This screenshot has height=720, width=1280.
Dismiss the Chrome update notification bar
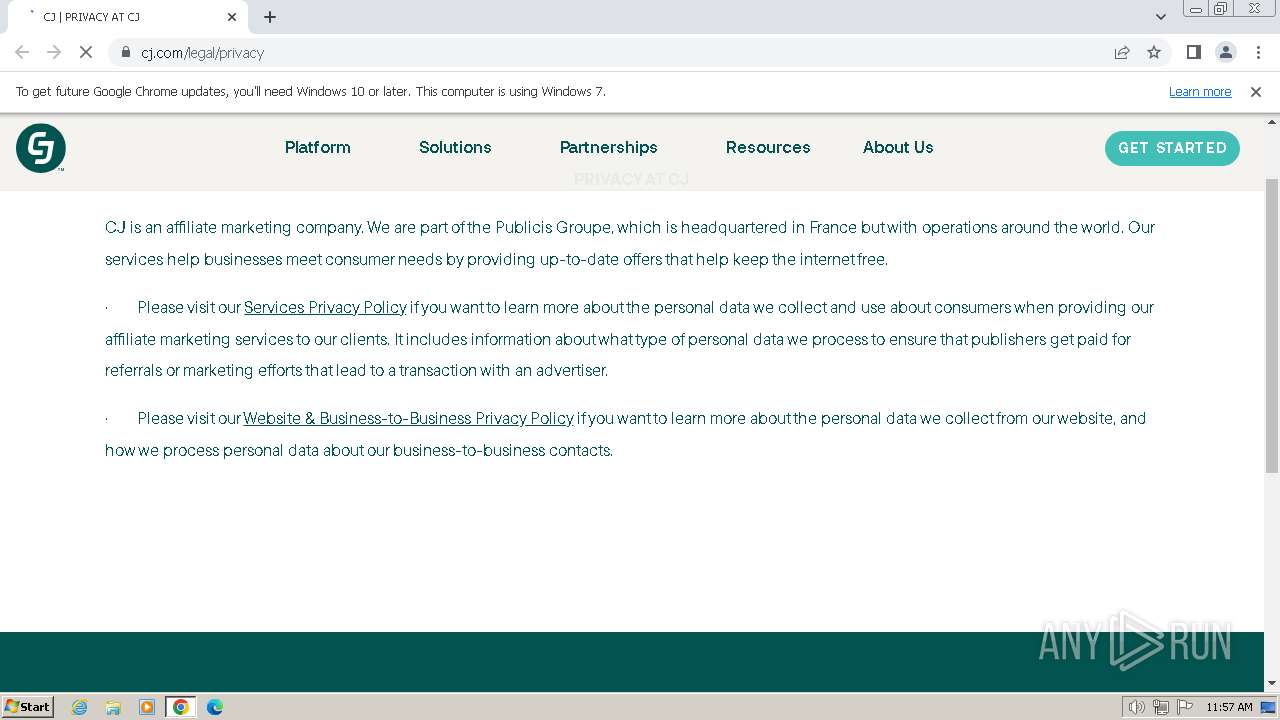(1256, 91)
